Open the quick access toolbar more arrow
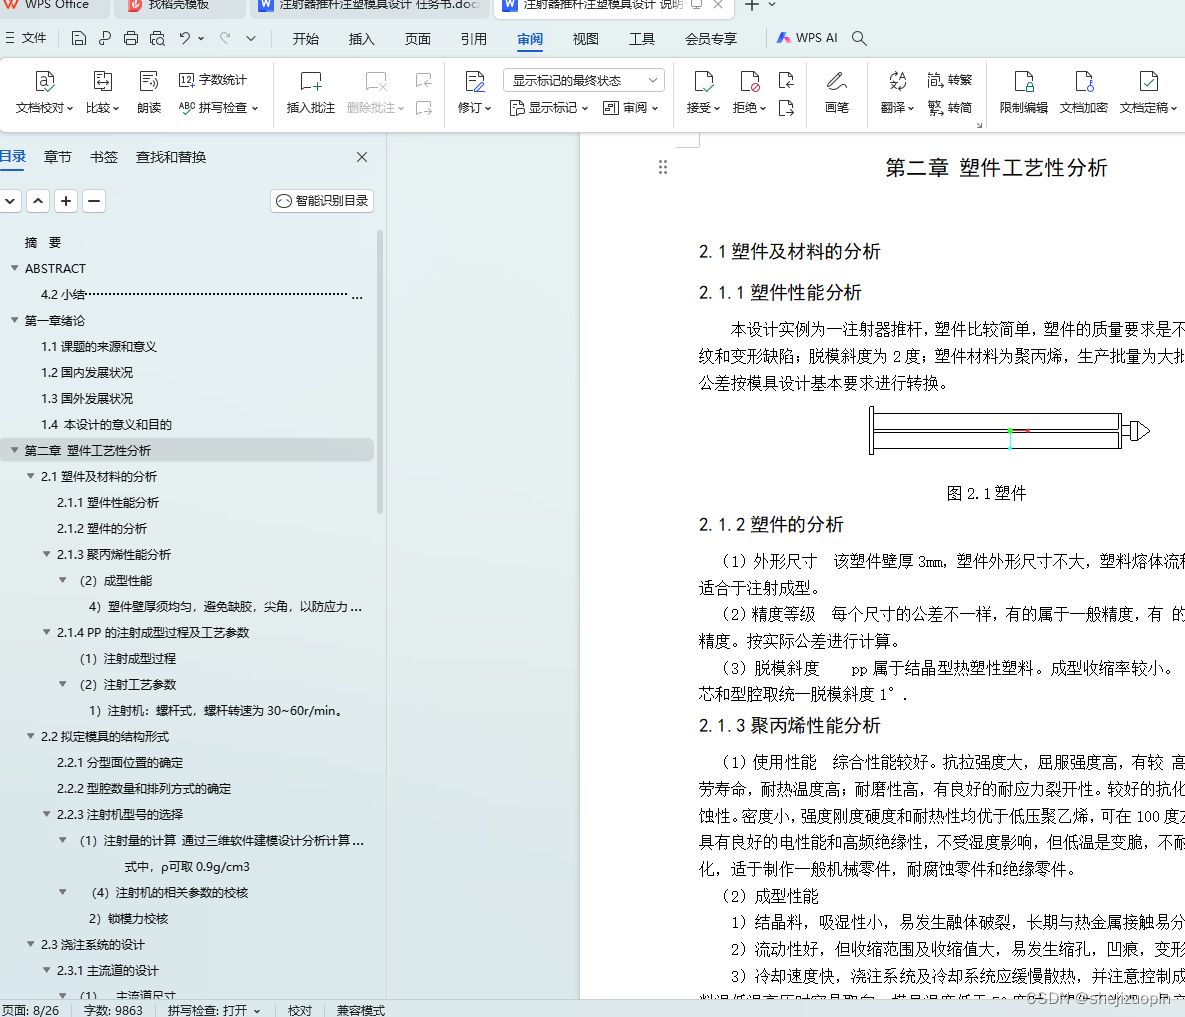 point(251,38)
